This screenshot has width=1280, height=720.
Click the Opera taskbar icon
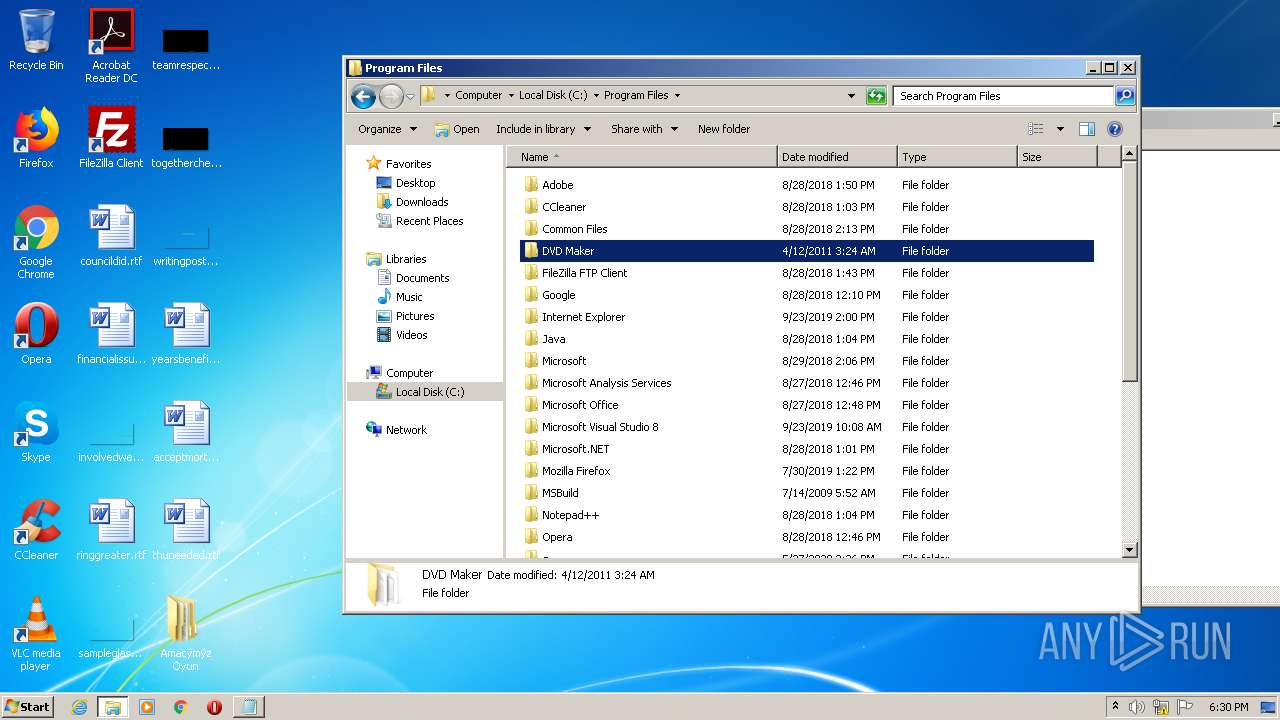(214, 707)
